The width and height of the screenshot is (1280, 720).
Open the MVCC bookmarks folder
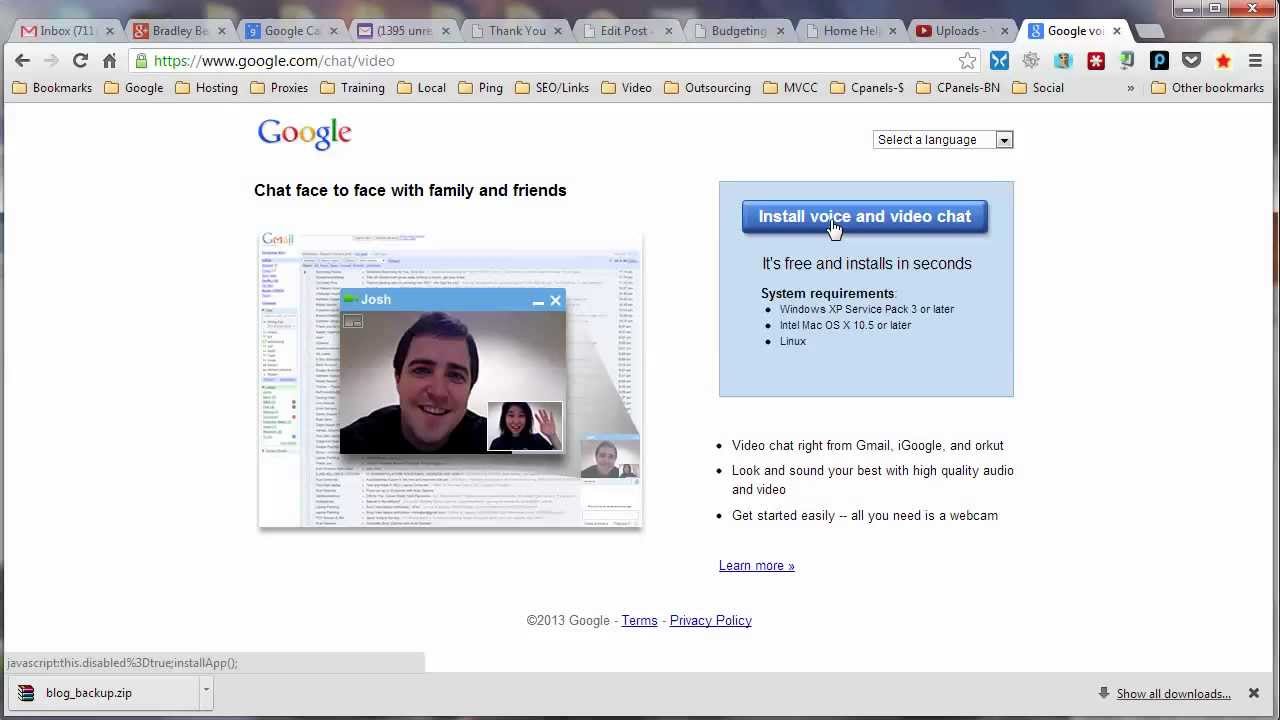[x=790, y=88]
